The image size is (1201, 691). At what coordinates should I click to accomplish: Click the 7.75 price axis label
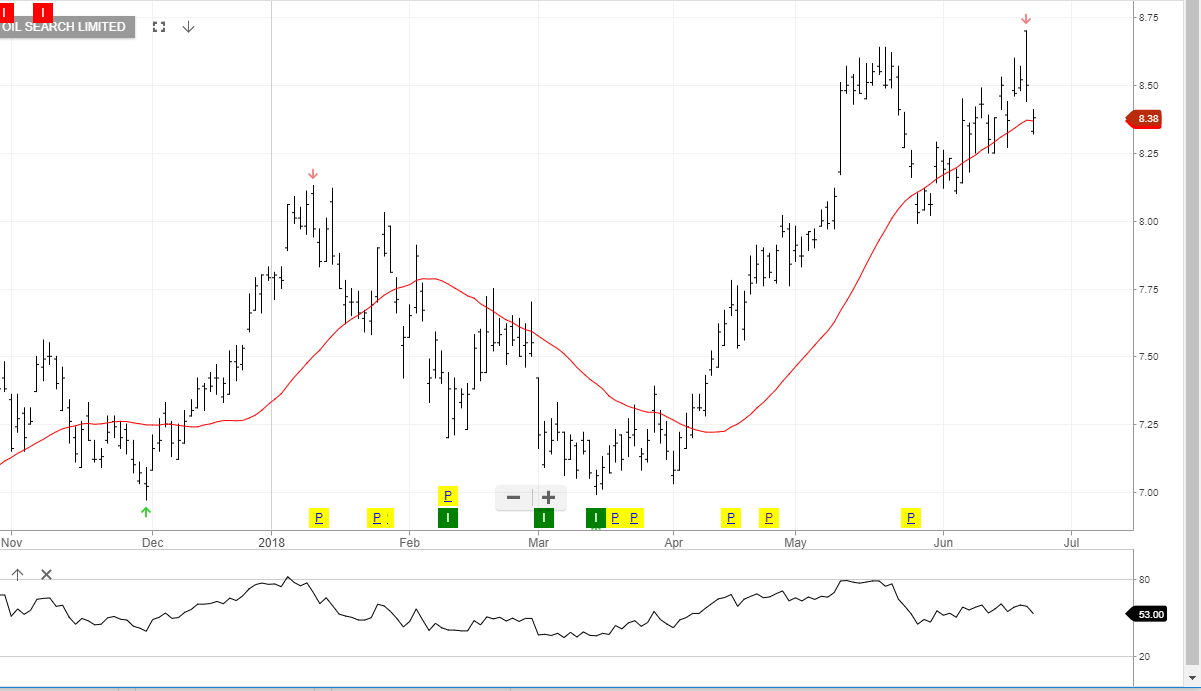click(1148, 289)
